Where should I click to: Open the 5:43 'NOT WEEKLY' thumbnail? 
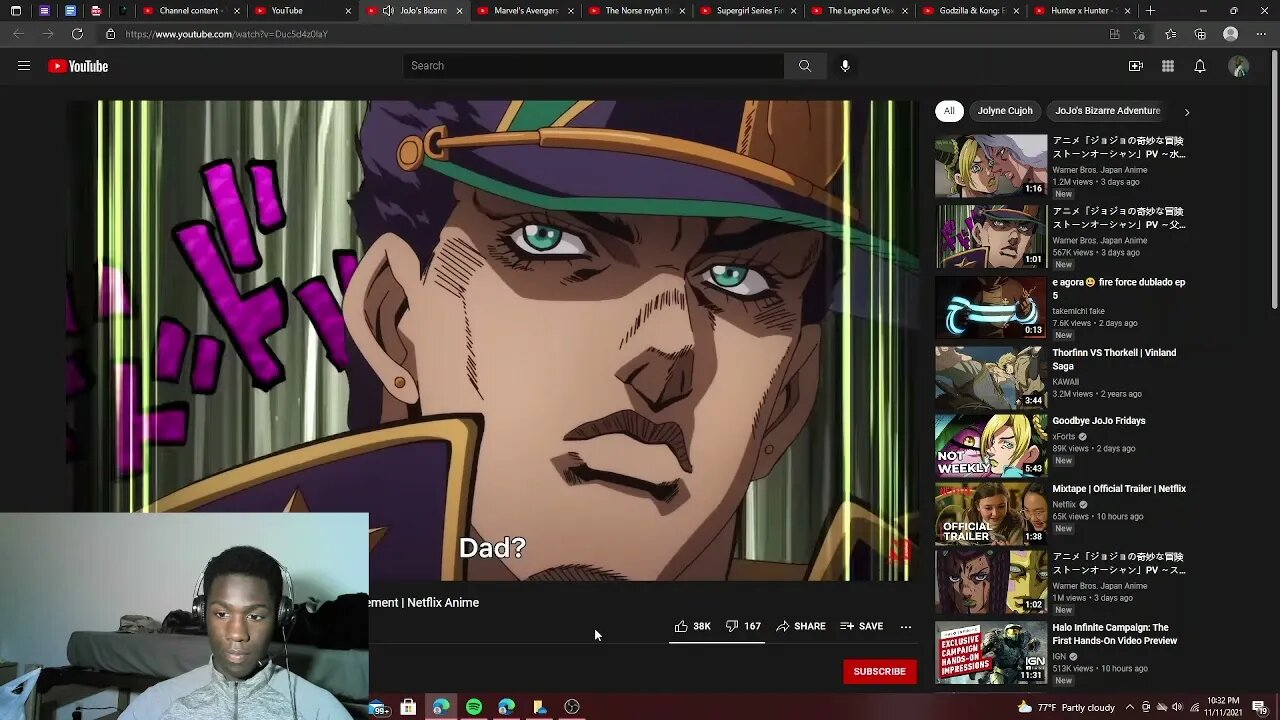(x=991, y=446)
